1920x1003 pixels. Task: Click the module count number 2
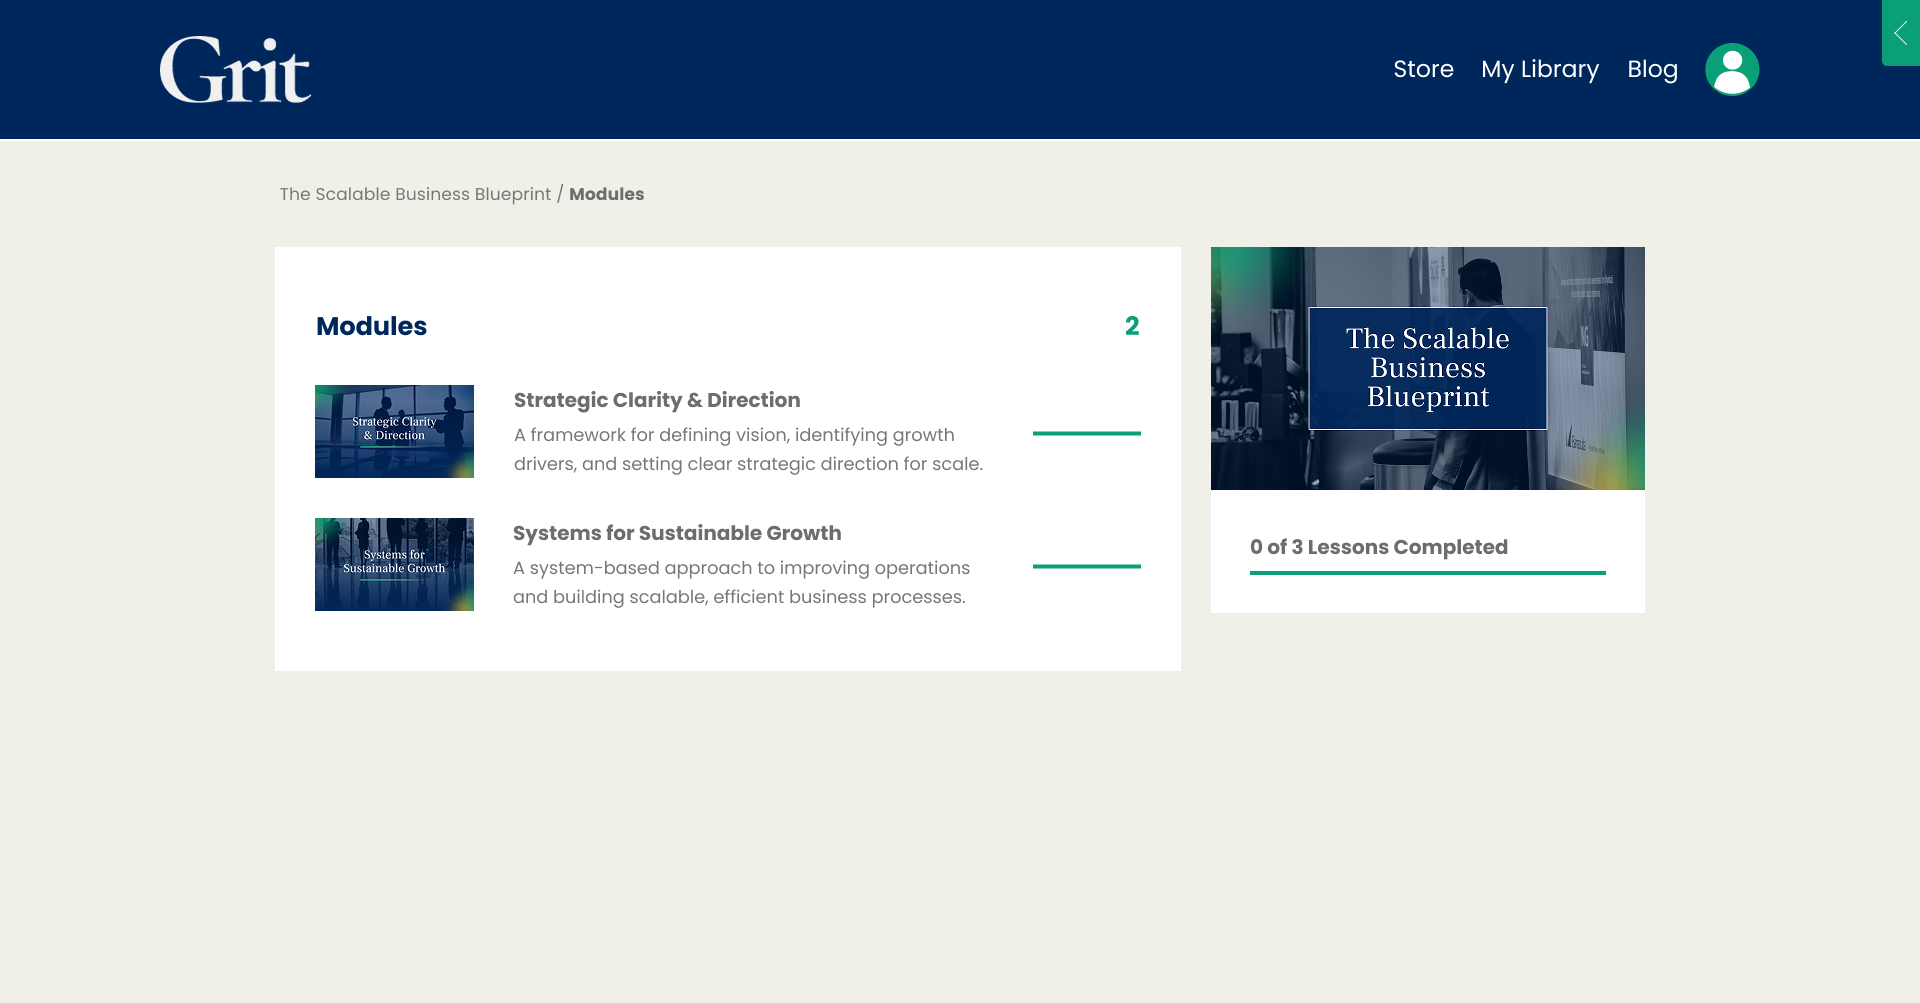[1131, 326]
